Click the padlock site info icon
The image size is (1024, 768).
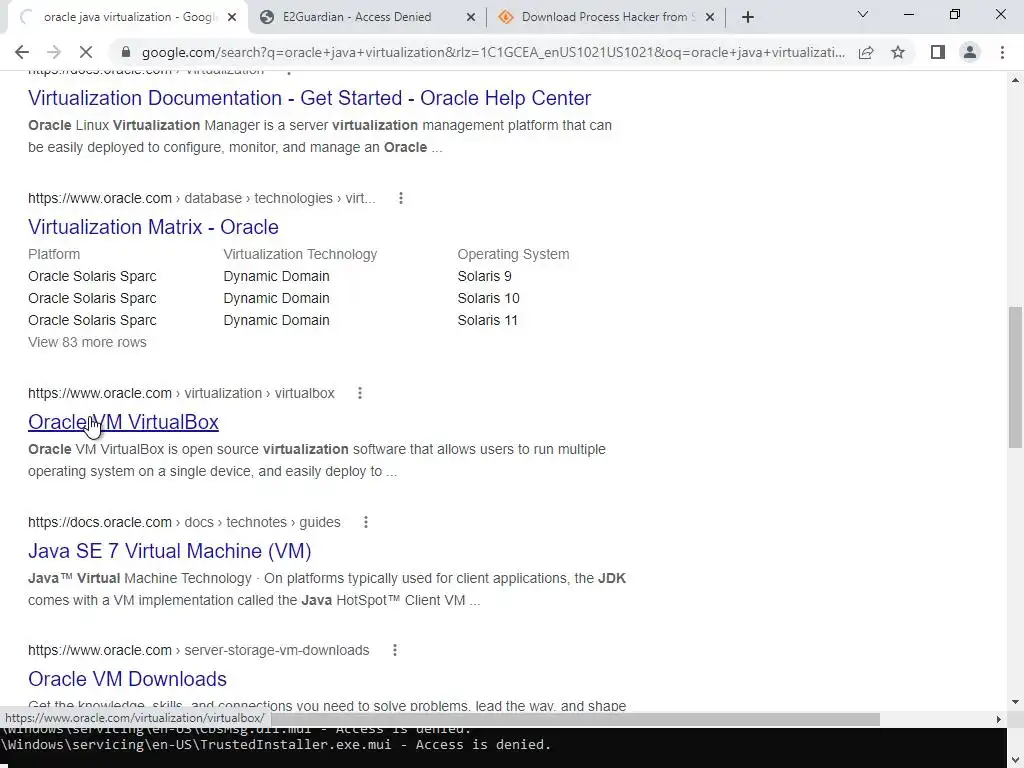point(126,52)
